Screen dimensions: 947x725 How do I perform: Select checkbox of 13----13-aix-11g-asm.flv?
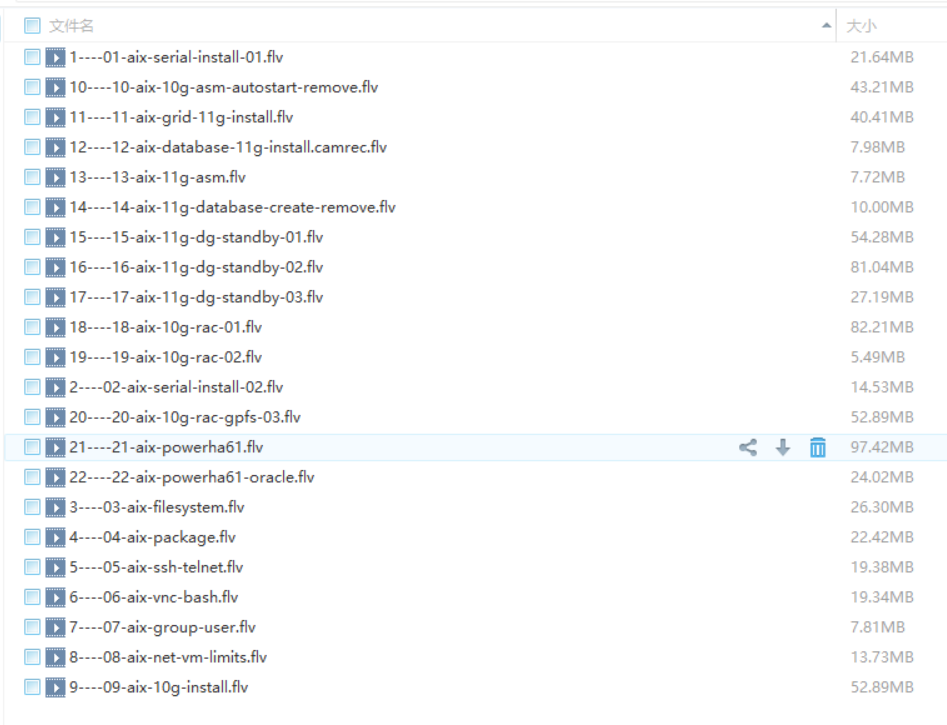tap(32, 178)
